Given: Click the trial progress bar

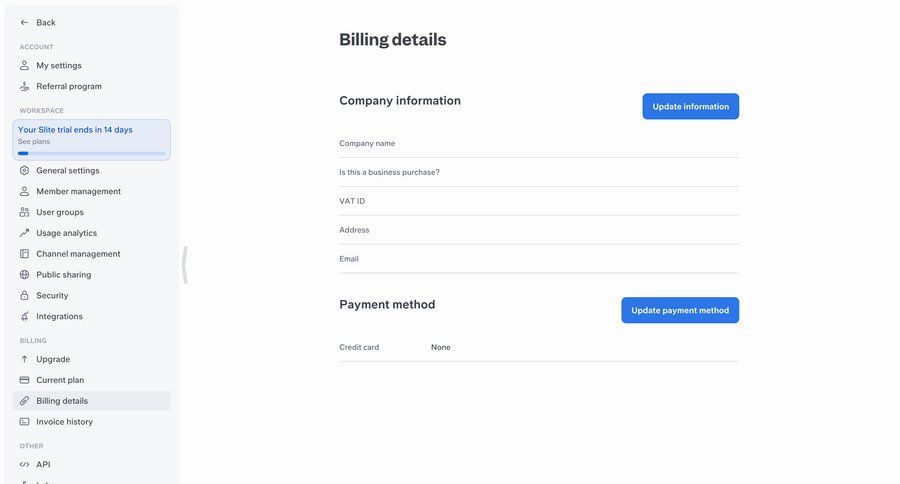Looking at the screenshot, I should point(91,153).
